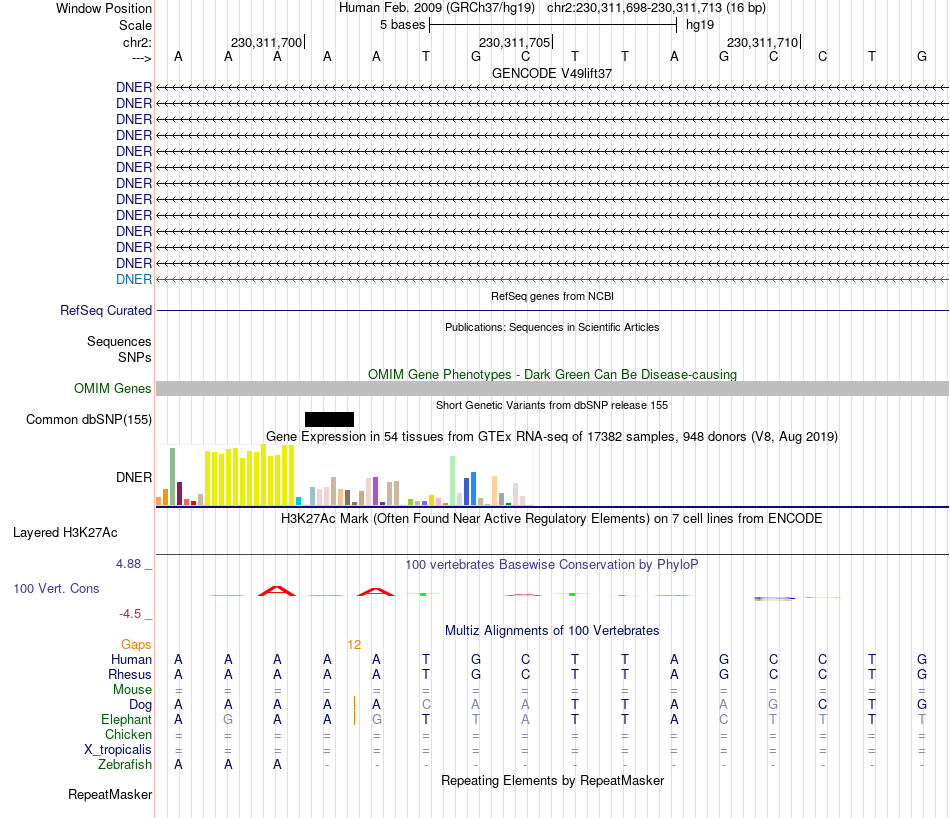950x818 pixels.
Task: Click the sequence direction arrow -->
Action: (142, 58)
